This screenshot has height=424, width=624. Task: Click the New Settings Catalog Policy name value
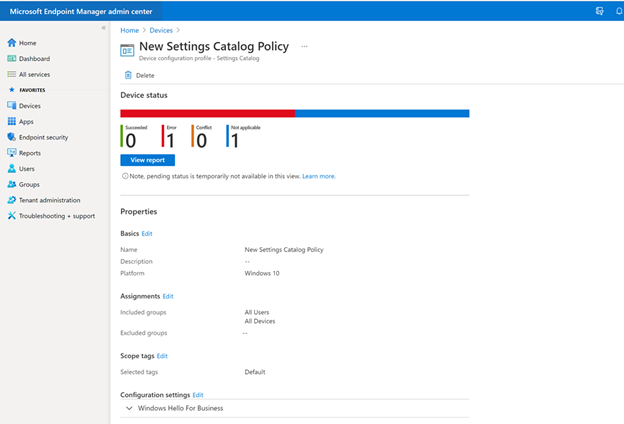(x=284, y=250)
